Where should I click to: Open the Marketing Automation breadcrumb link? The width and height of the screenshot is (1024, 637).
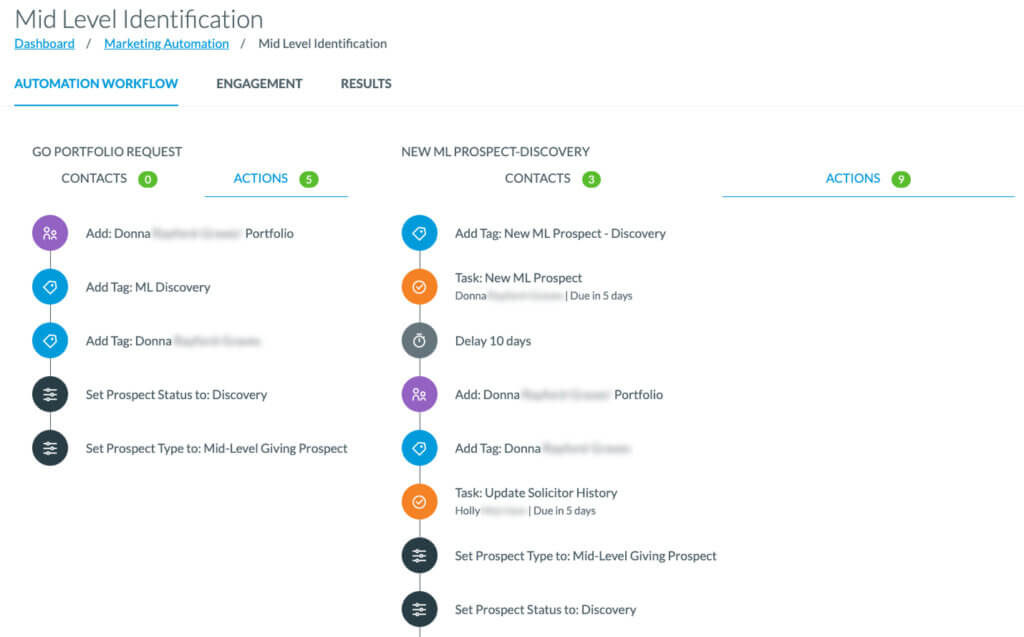point(166,44)
